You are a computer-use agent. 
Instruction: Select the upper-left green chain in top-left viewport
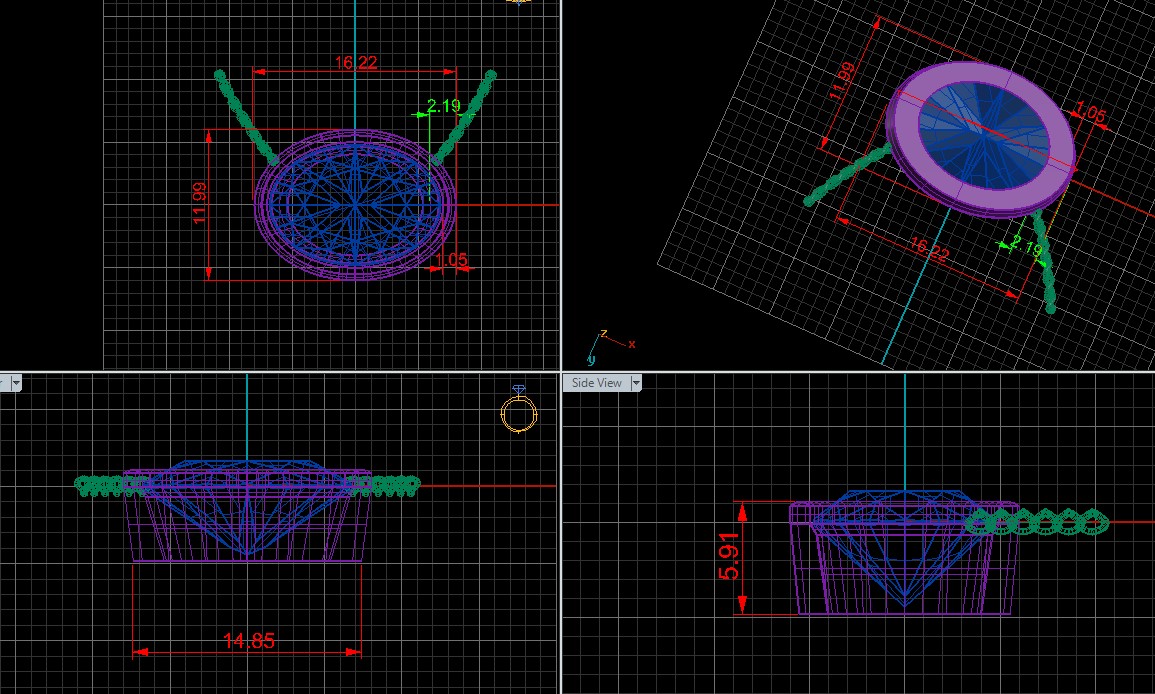pos(245,113)
